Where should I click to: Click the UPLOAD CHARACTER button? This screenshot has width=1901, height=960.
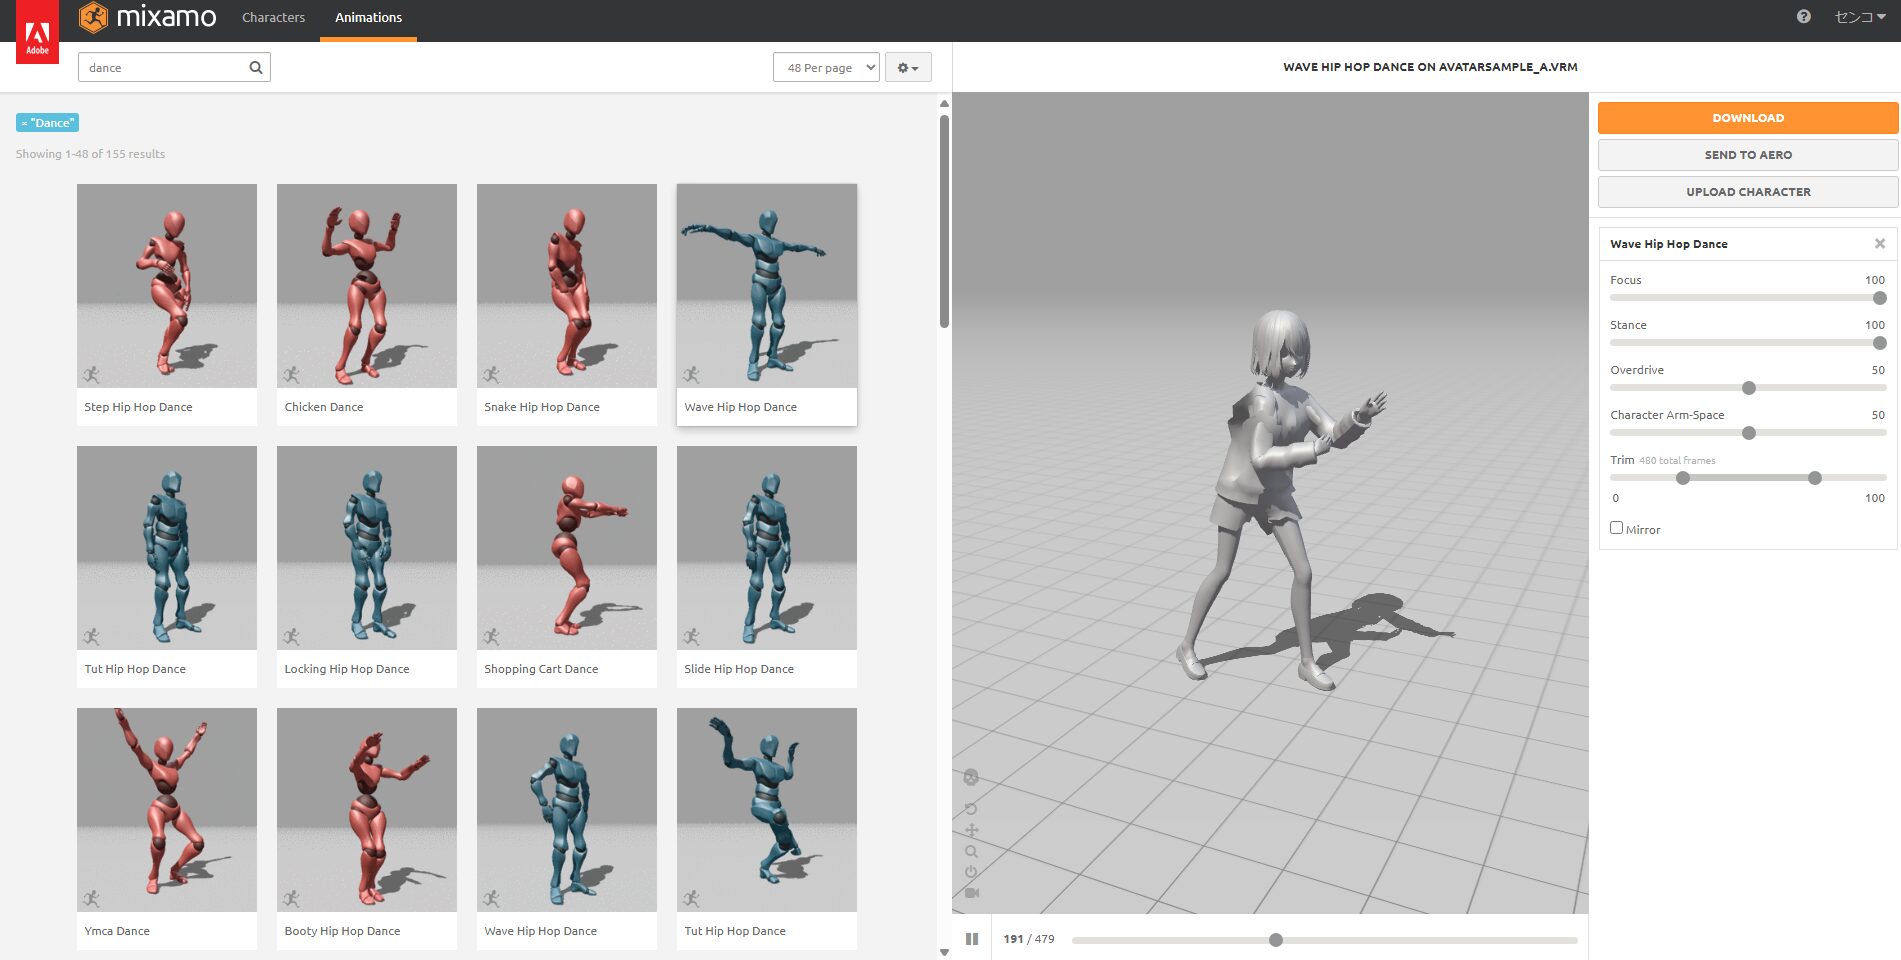click(1747, 191)
